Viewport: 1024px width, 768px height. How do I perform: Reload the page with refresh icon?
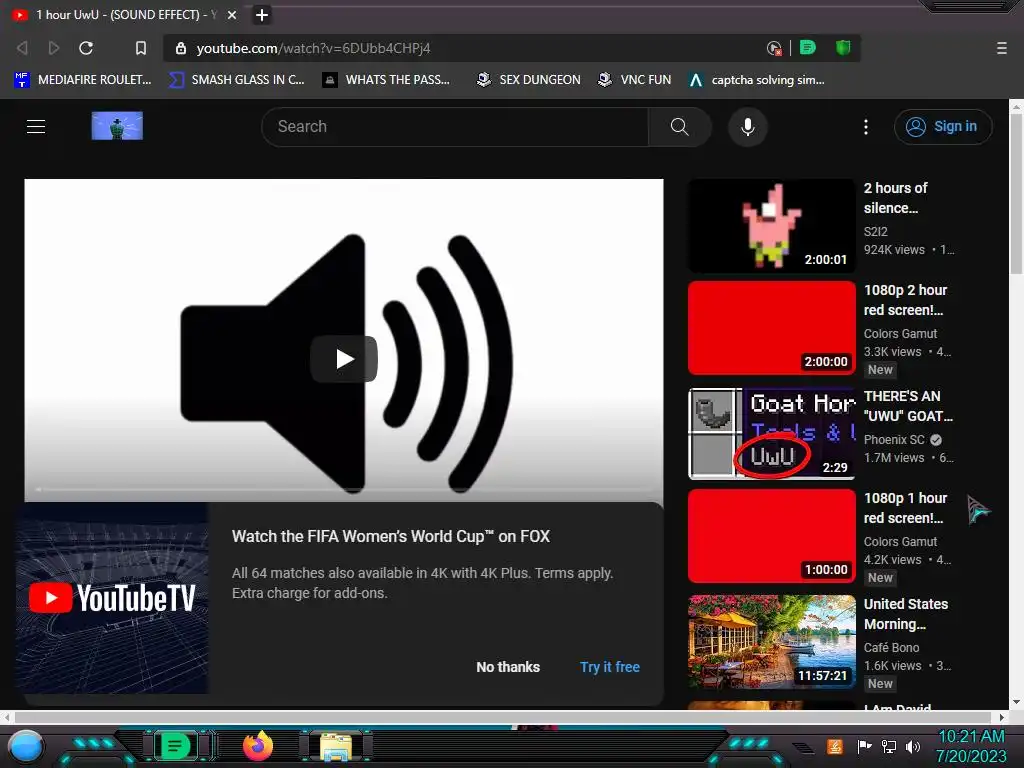(86, 48)
